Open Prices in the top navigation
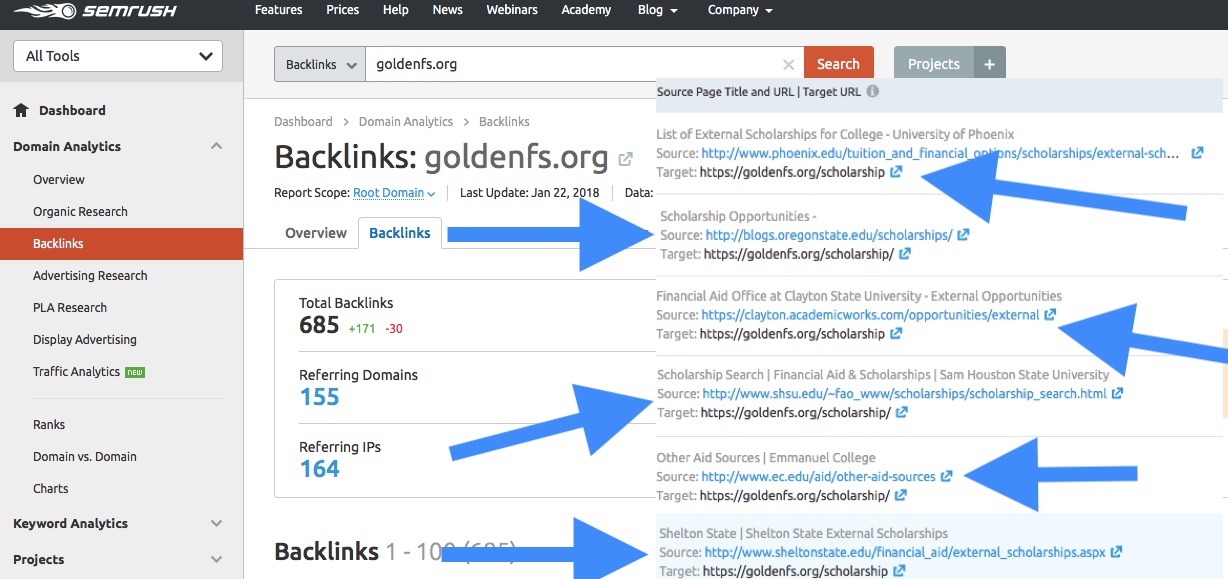Viewport: 1228px width, 579px height. [342, 10]
